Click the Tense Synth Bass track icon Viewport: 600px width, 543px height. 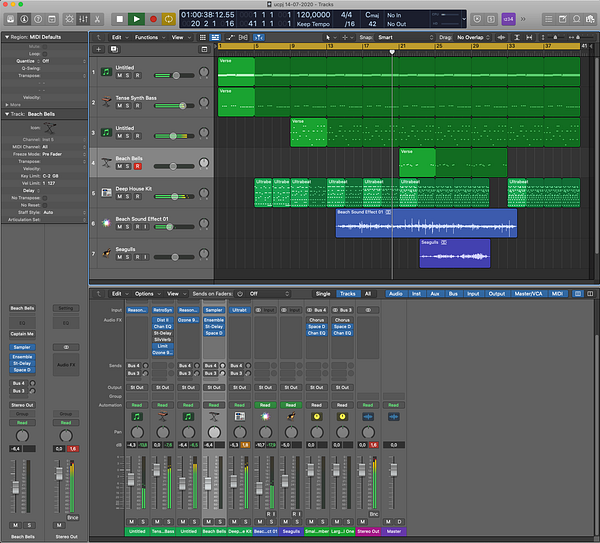coord(107,101)
